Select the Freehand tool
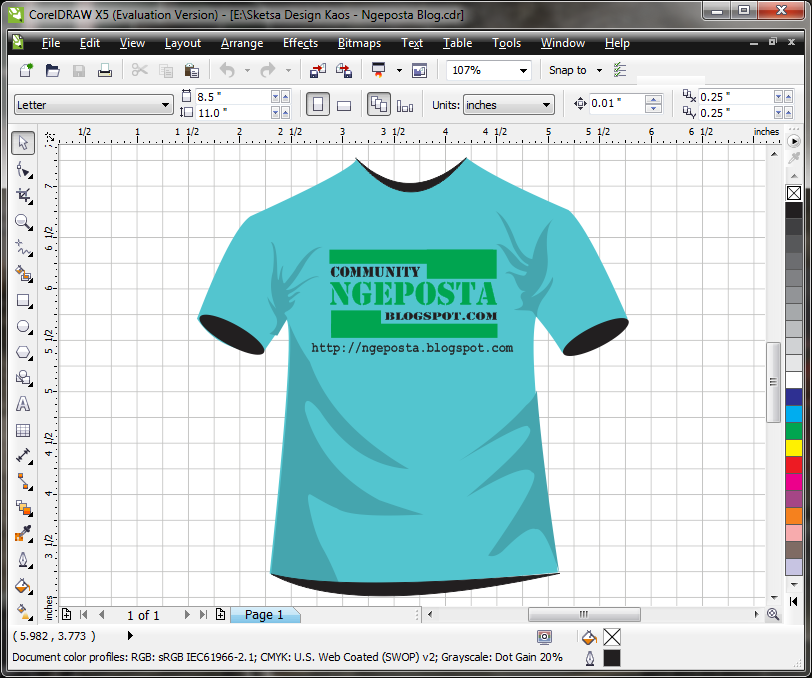812x678 pixels. tap(23, 248)
